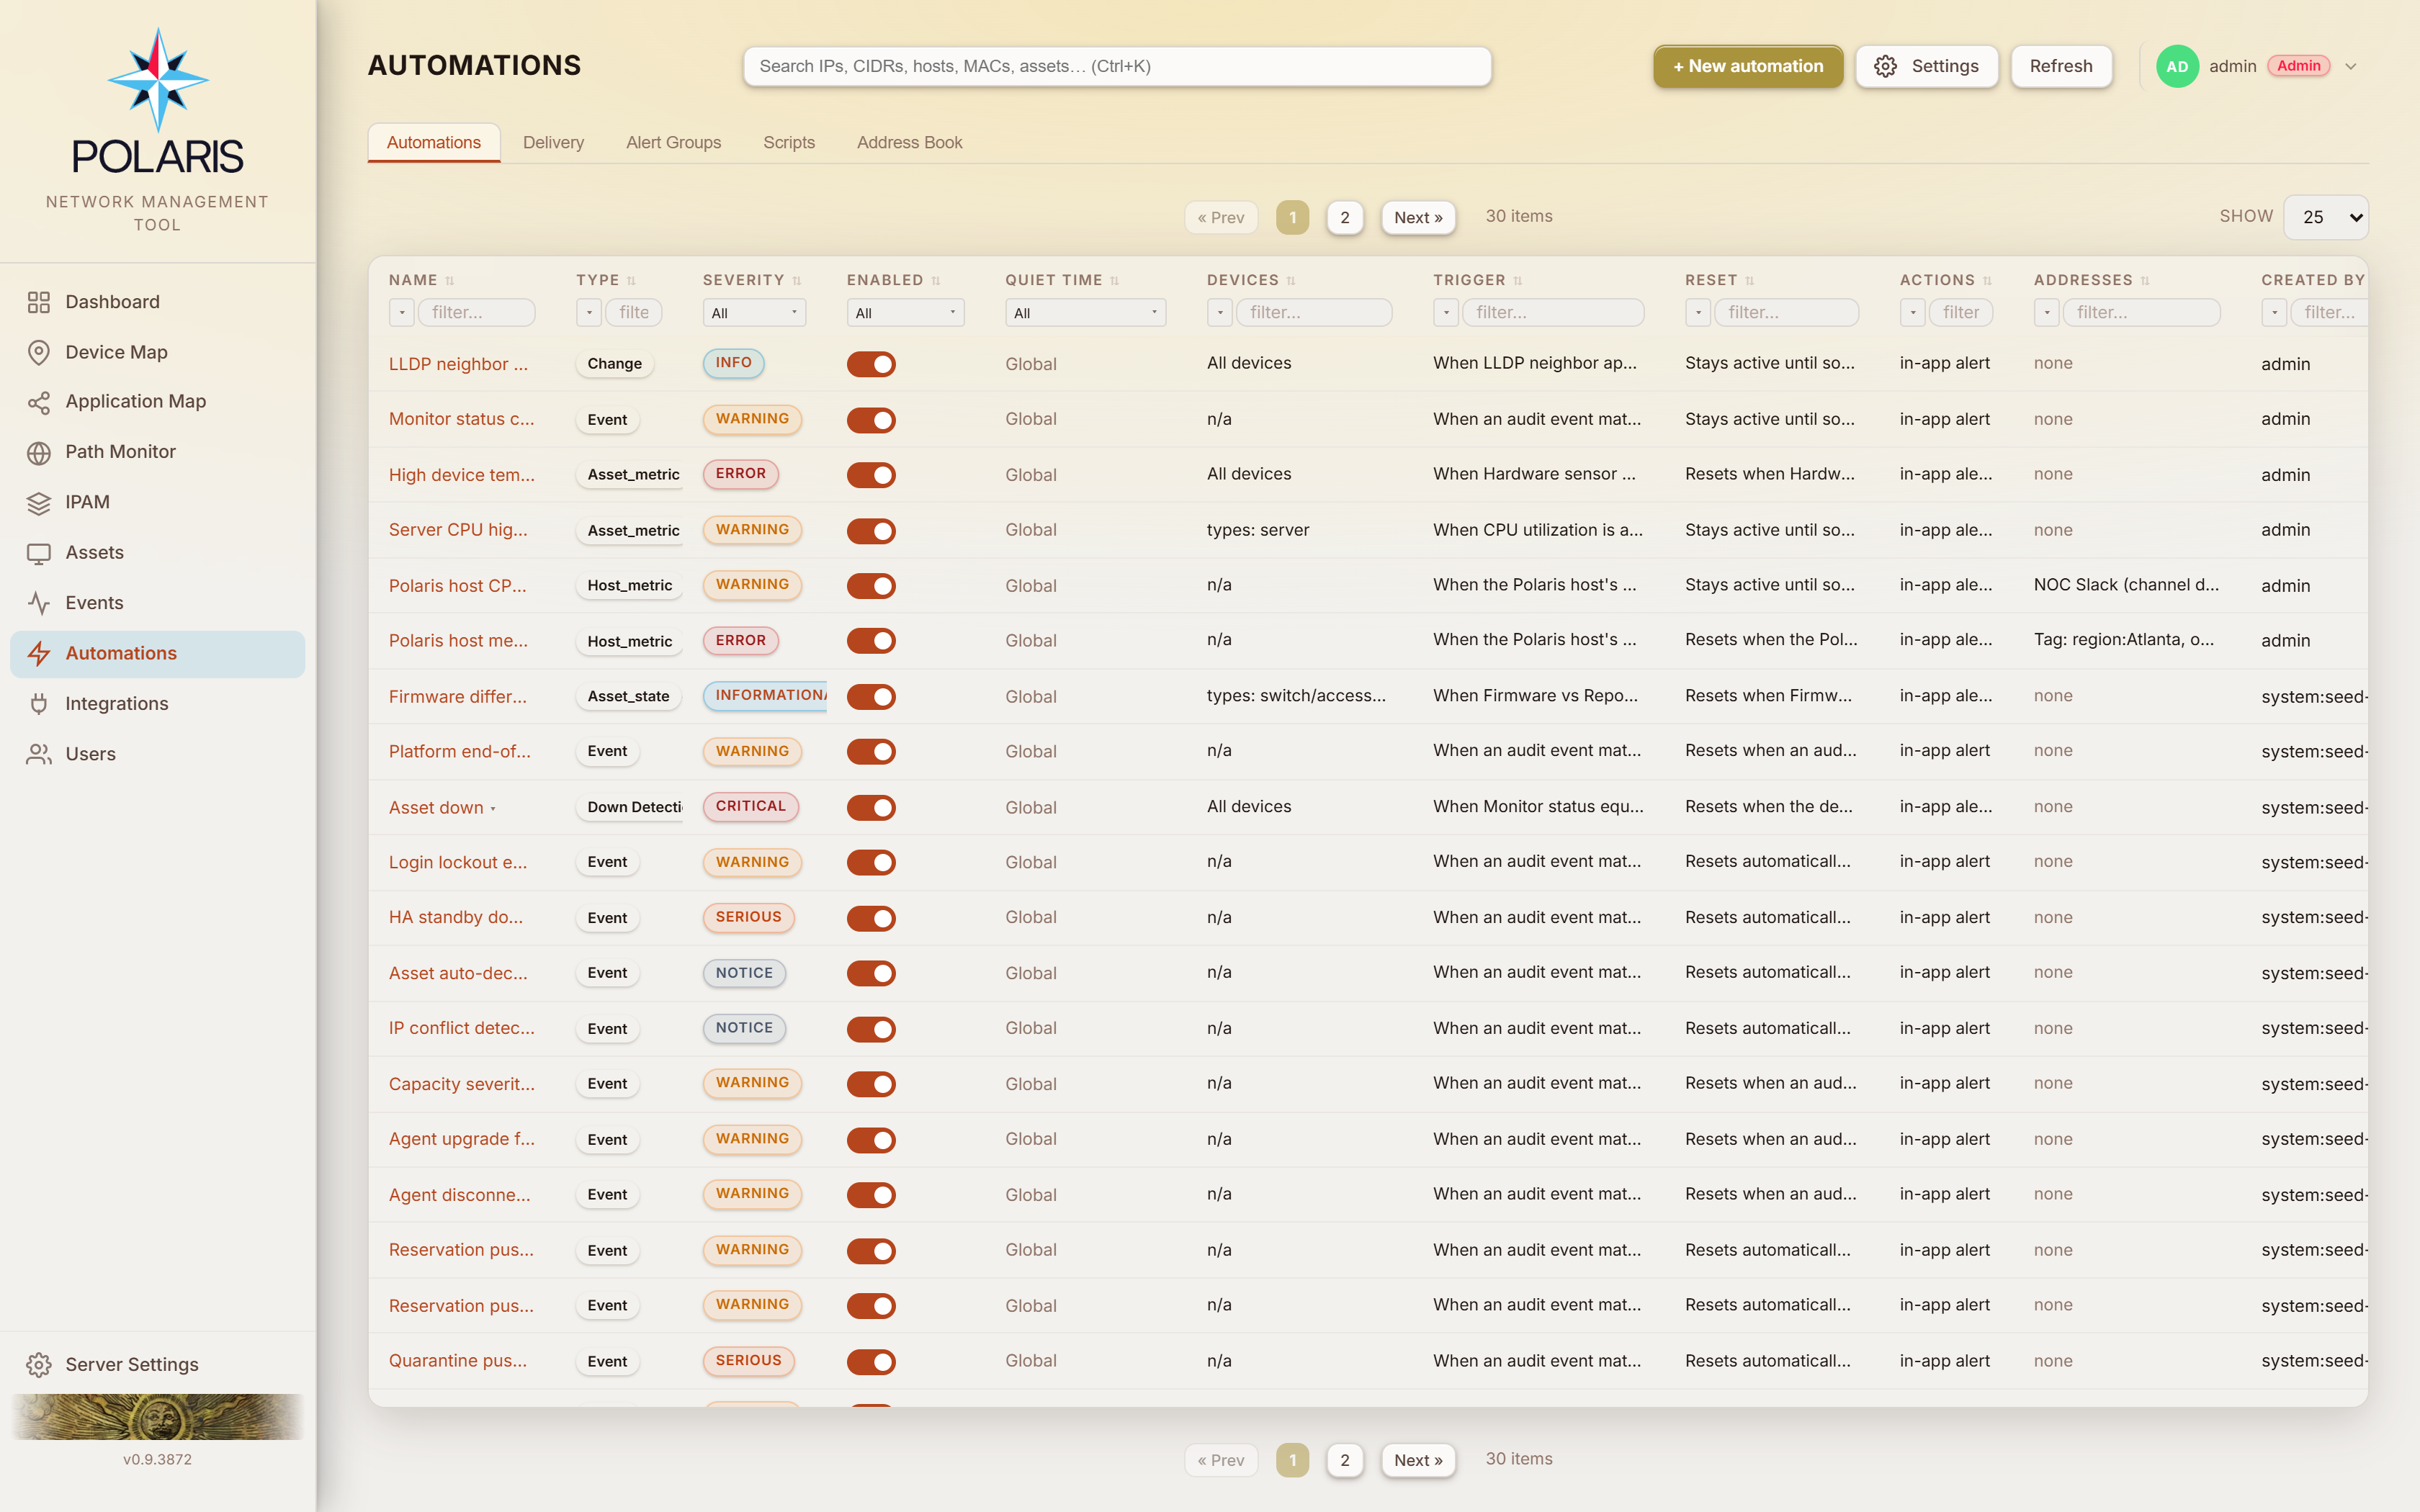Click the Events activity icon

39,603
